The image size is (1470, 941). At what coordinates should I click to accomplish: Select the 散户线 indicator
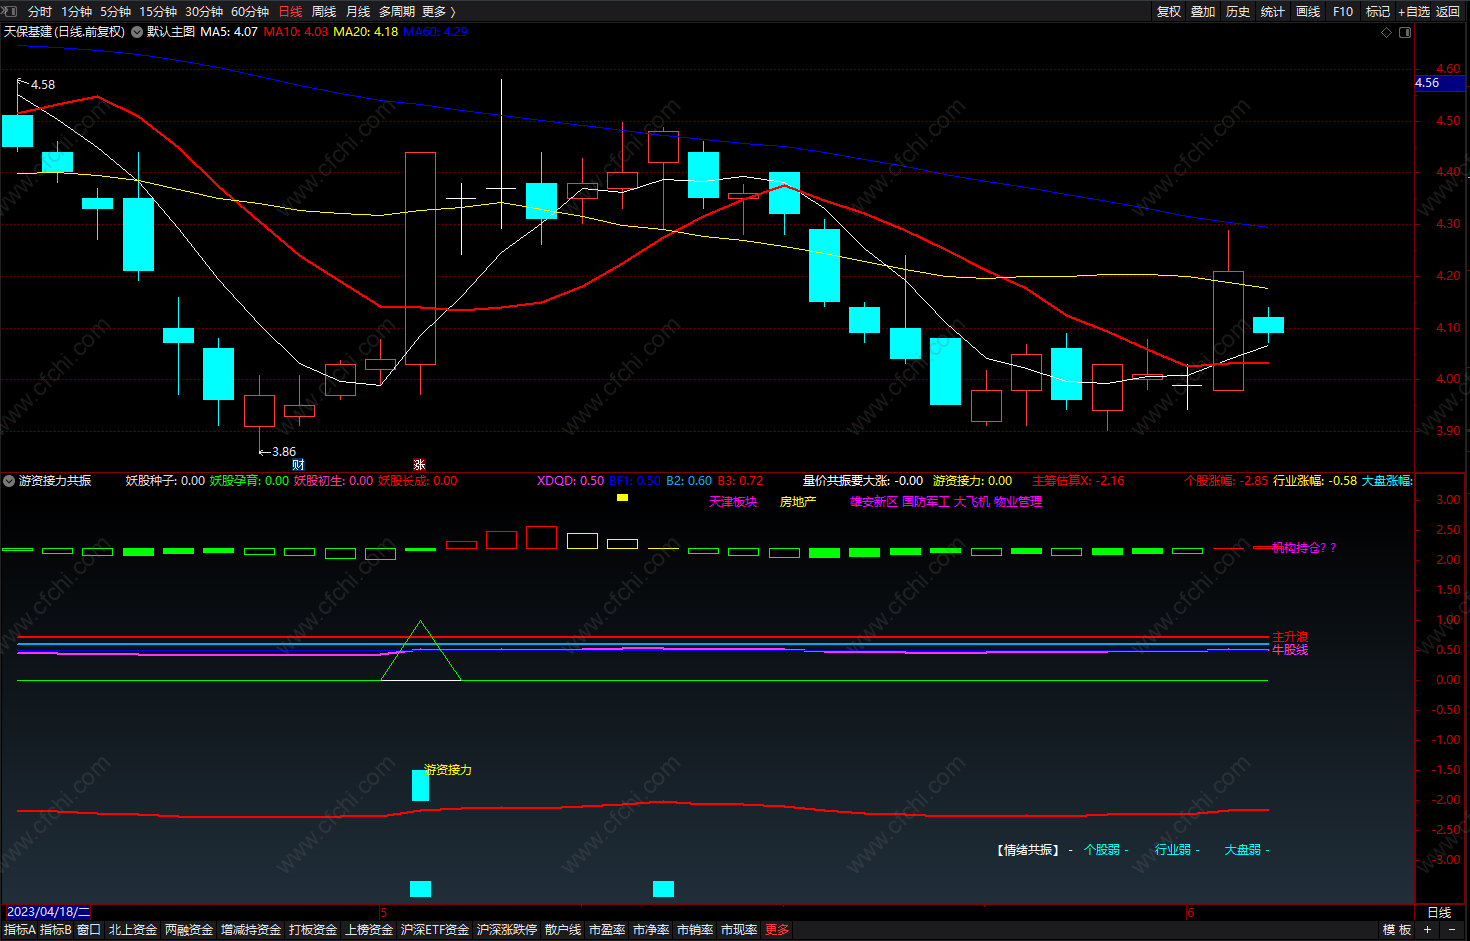(563, 930)
